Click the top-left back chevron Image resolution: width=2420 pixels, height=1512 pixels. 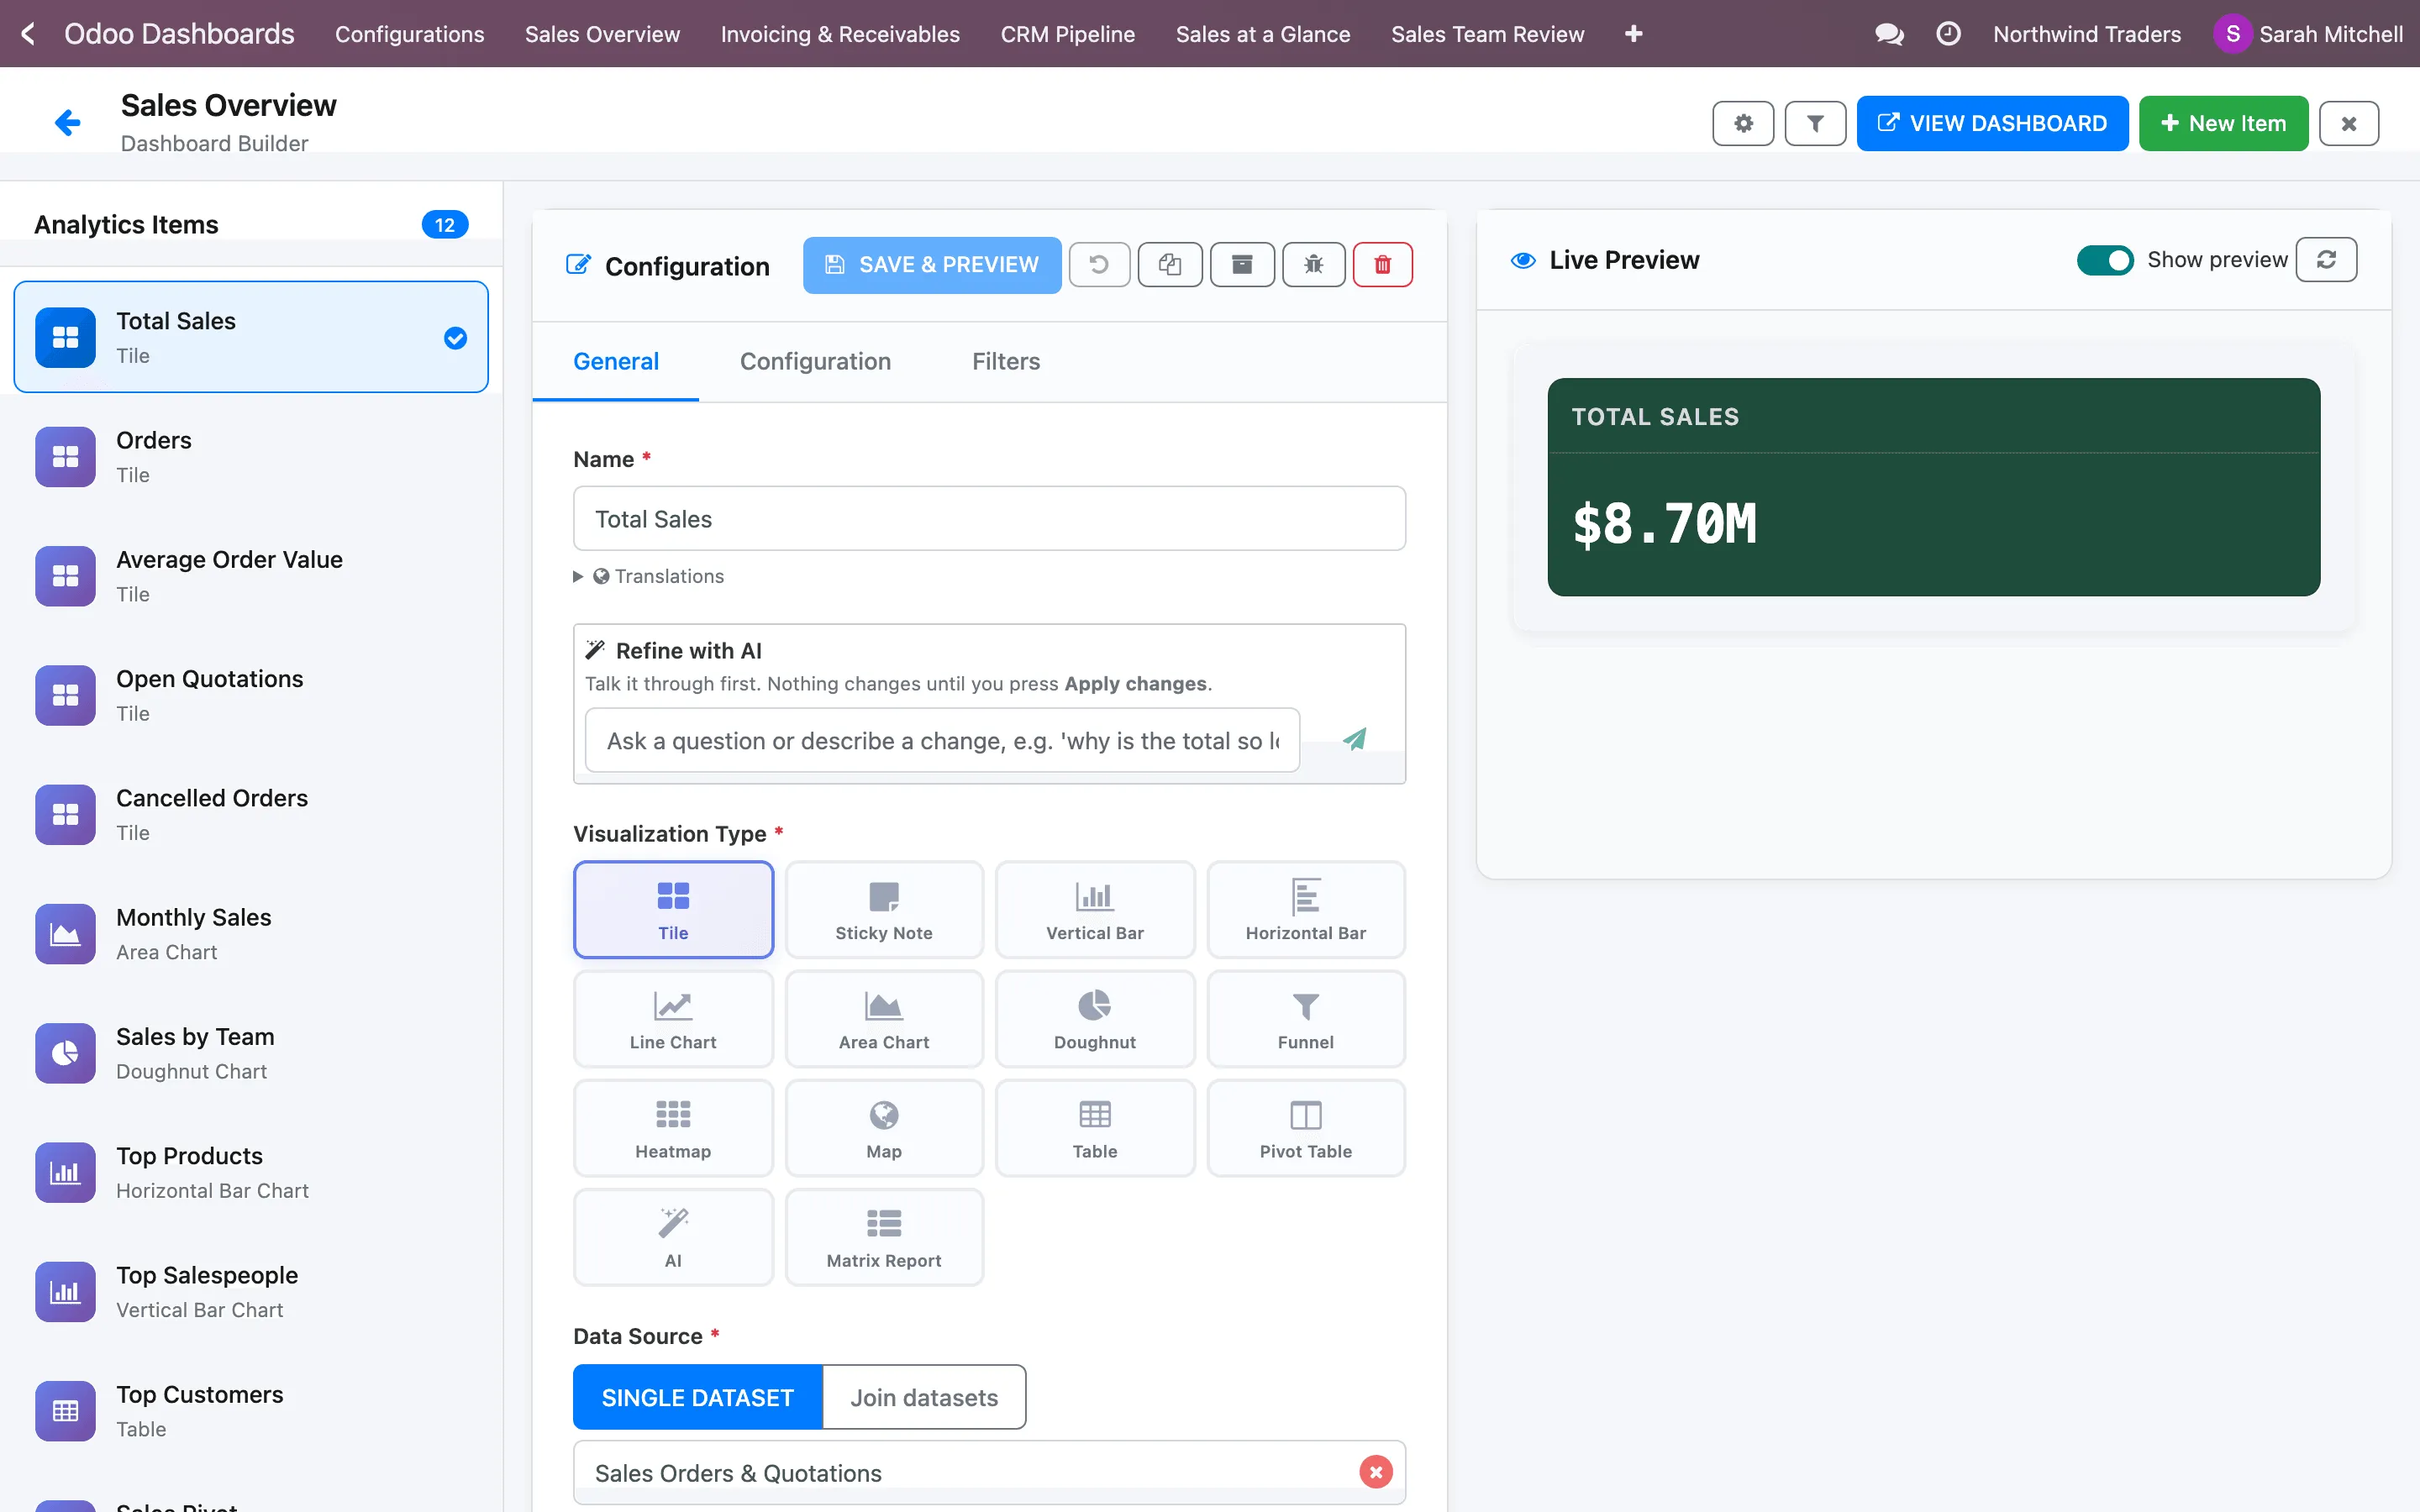click(28, 34)
